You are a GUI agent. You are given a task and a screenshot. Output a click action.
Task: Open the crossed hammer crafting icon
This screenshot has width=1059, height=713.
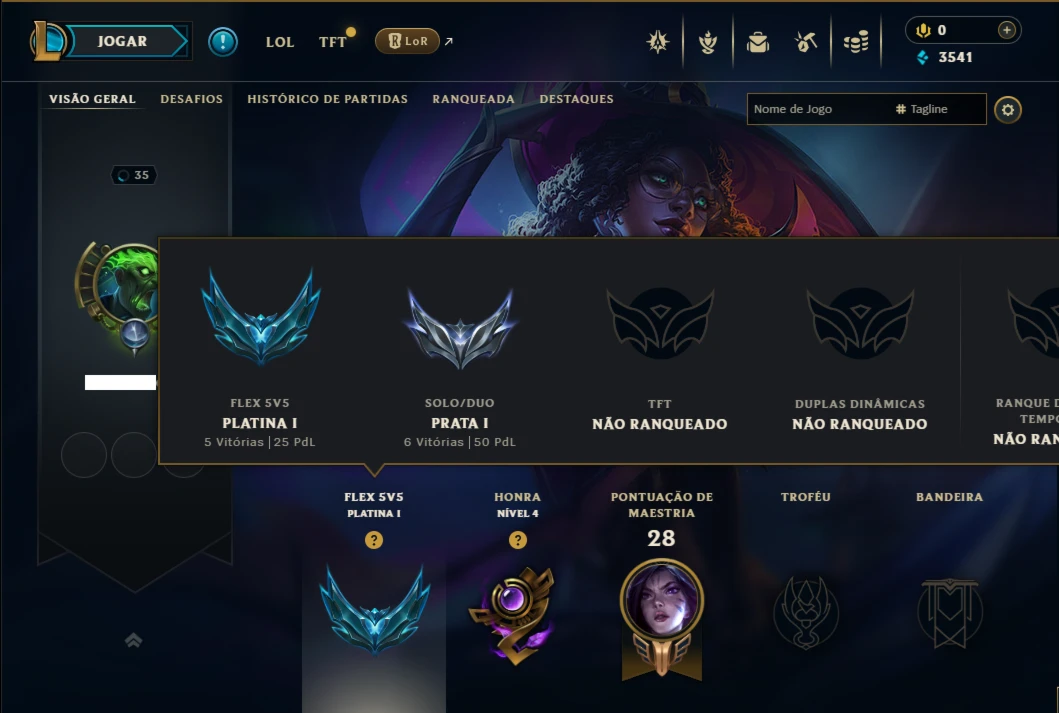(x=806, y=43)
